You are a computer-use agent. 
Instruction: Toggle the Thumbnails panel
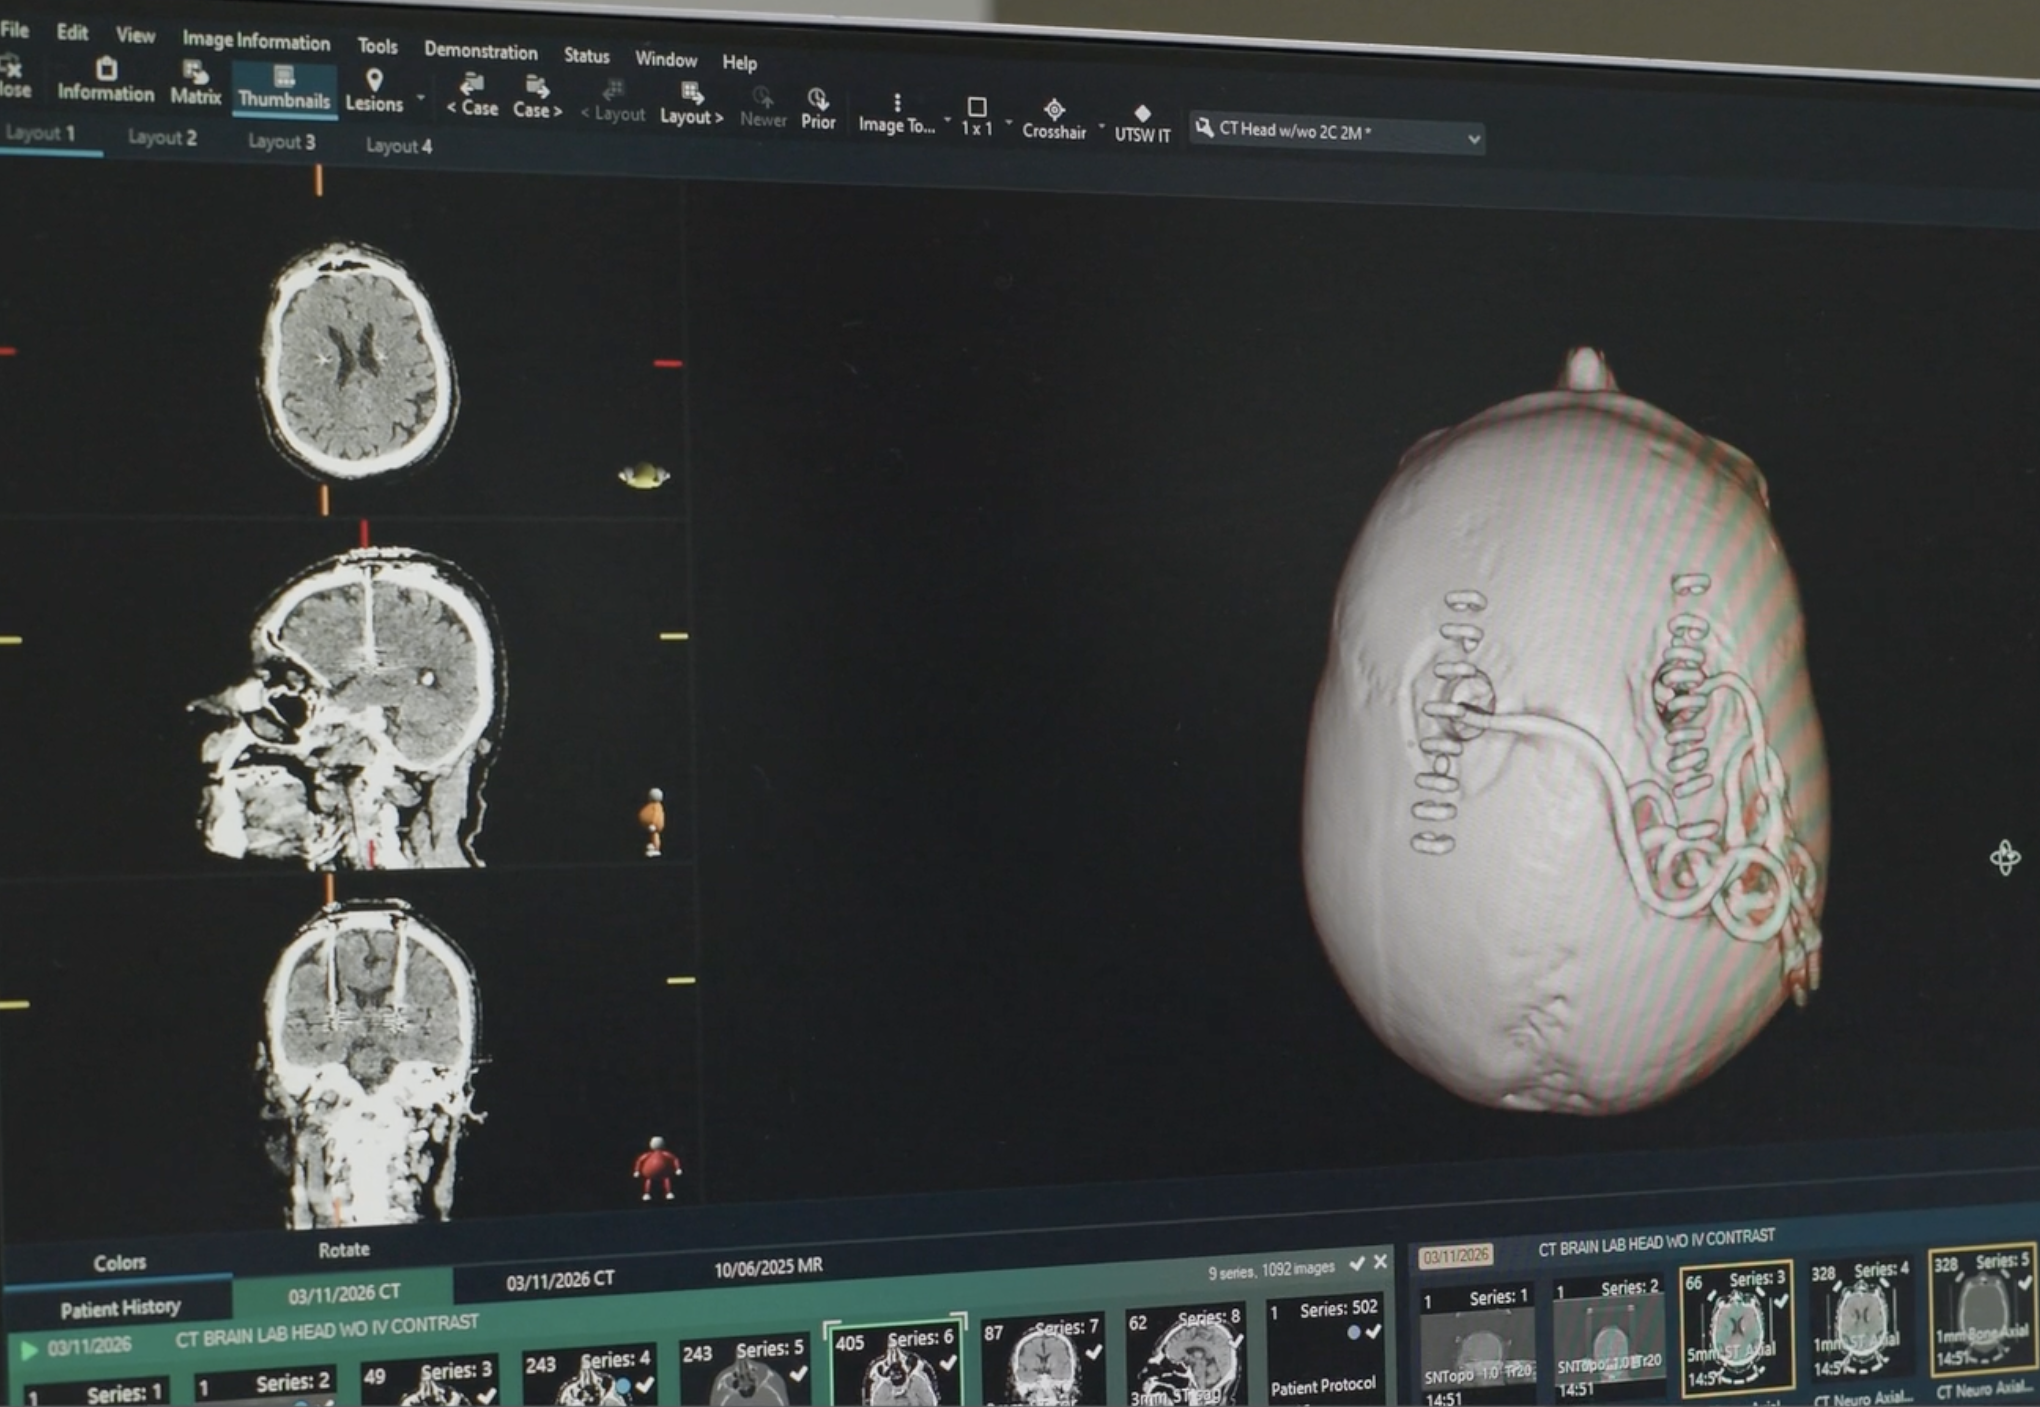pyautogui.click(x=284, y=87)
